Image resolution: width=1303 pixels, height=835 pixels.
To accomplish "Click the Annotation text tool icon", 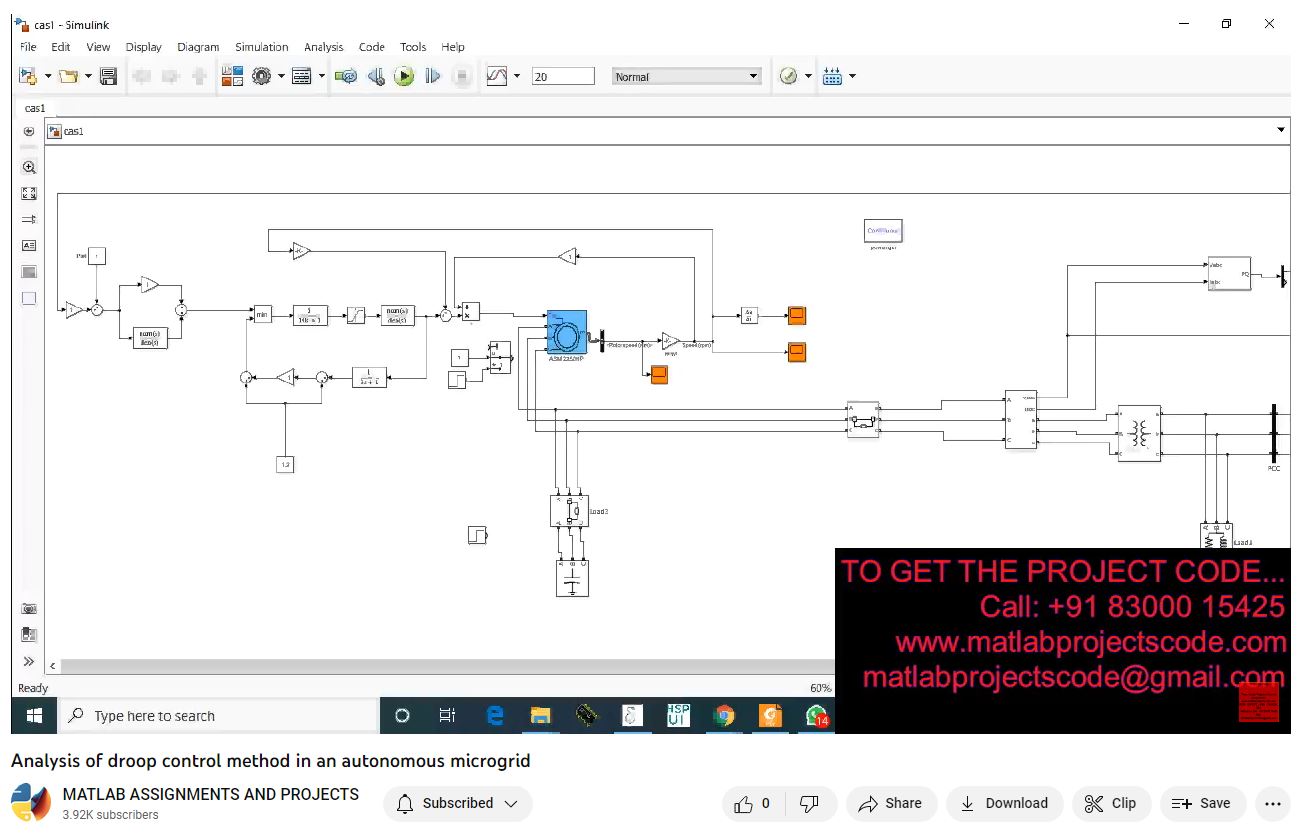I will 29,245.
